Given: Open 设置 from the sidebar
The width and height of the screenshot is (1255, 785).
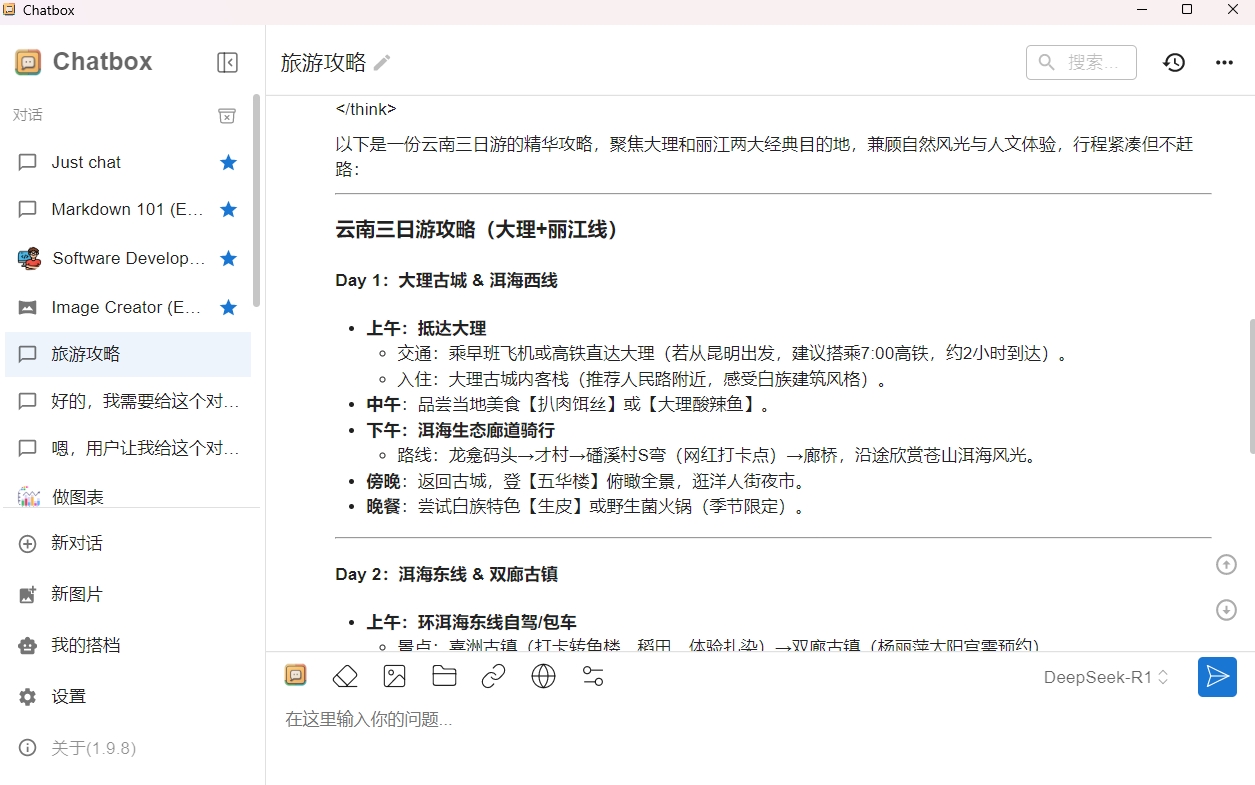Looking at the screenshot, I should 68,696.
